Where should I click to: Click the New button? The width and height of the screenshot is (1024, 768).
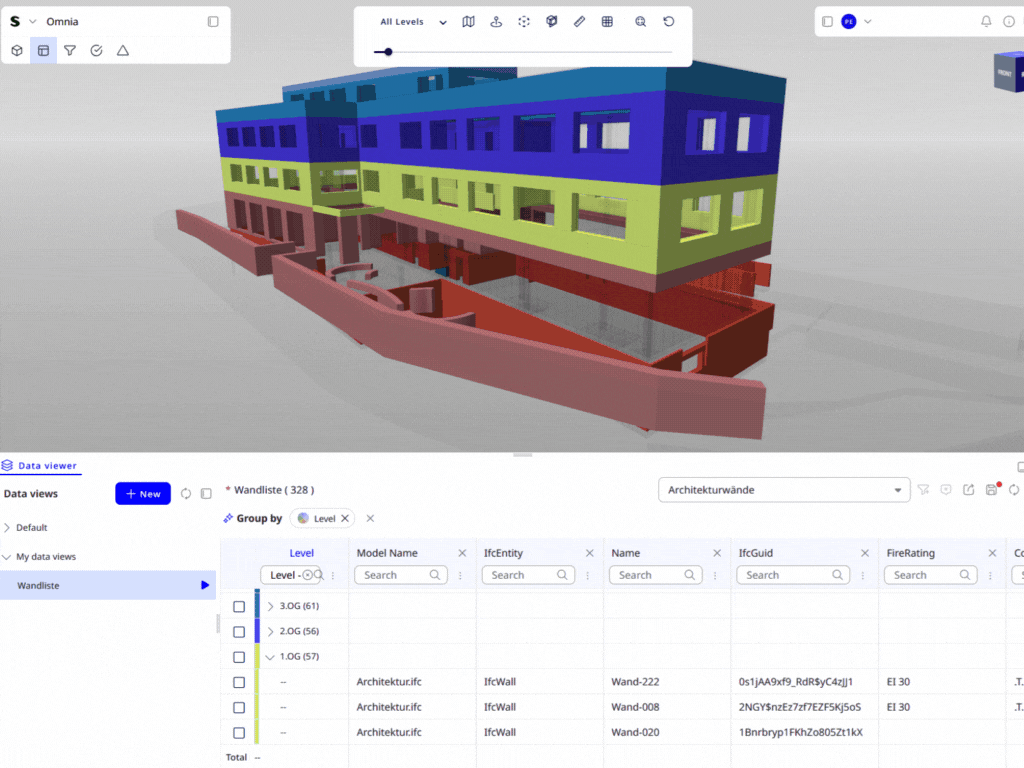[x=142, y=493]
